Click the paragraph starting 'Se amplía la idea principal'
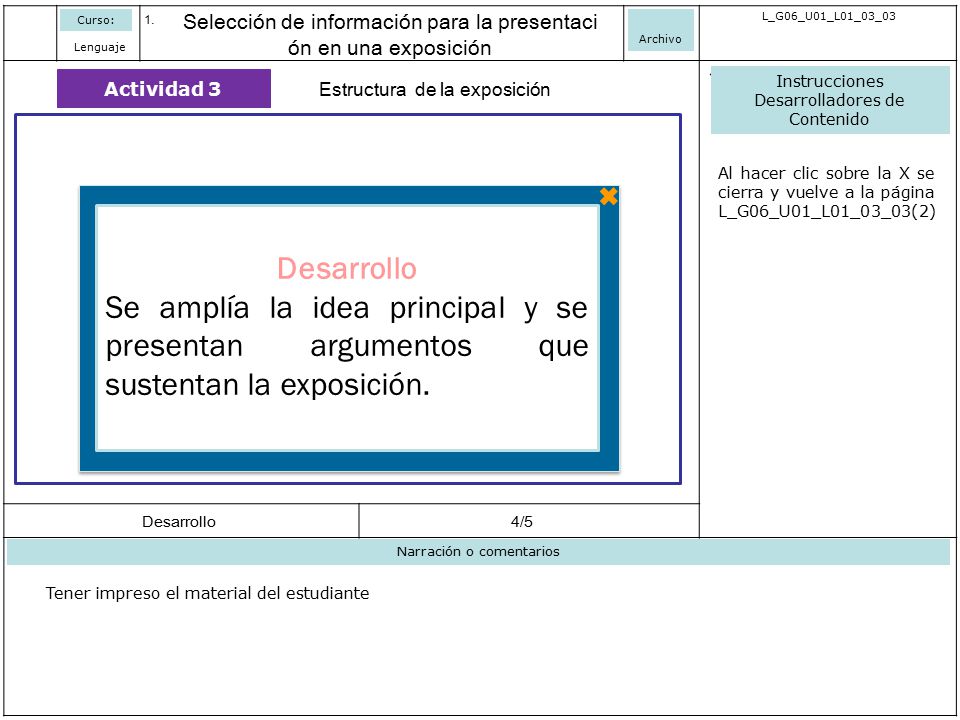 347,347
